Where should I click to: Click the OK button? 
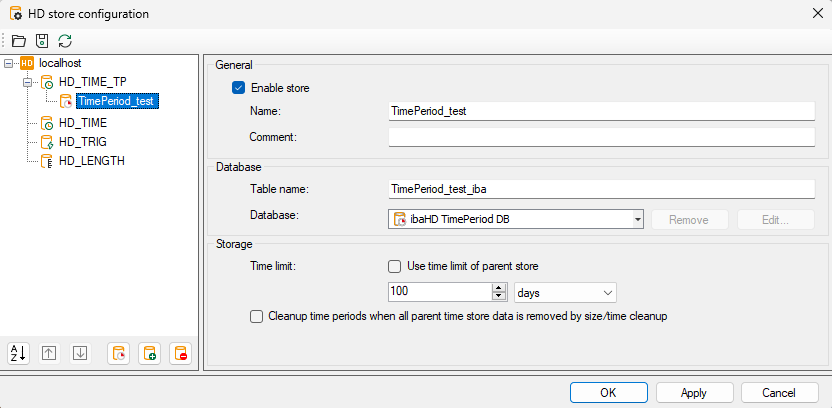tap(608, 393)
